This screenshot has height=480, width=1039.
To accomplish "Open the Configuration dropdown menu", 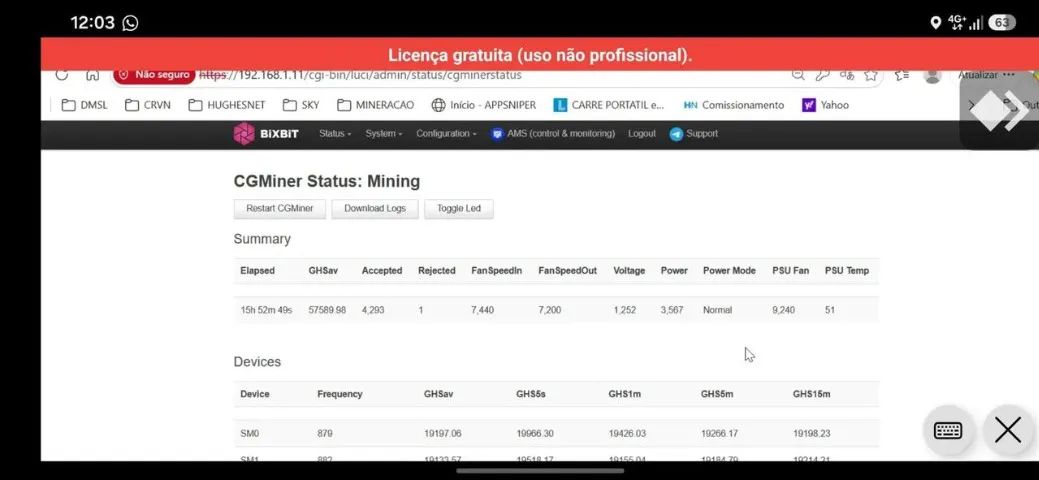I will pyautogui.click(x=446, y=133).
